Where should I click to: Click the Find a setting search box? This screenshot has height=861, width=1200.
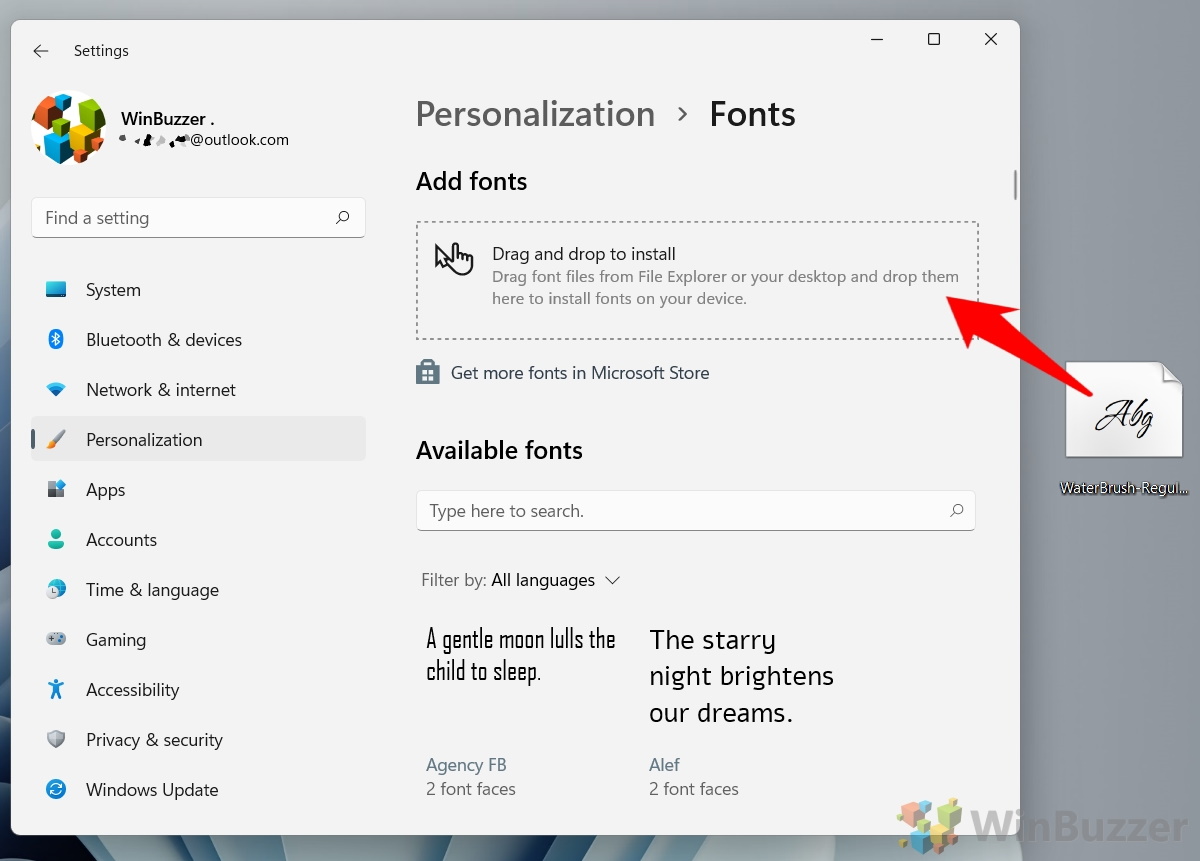click(x=198, y=217)
